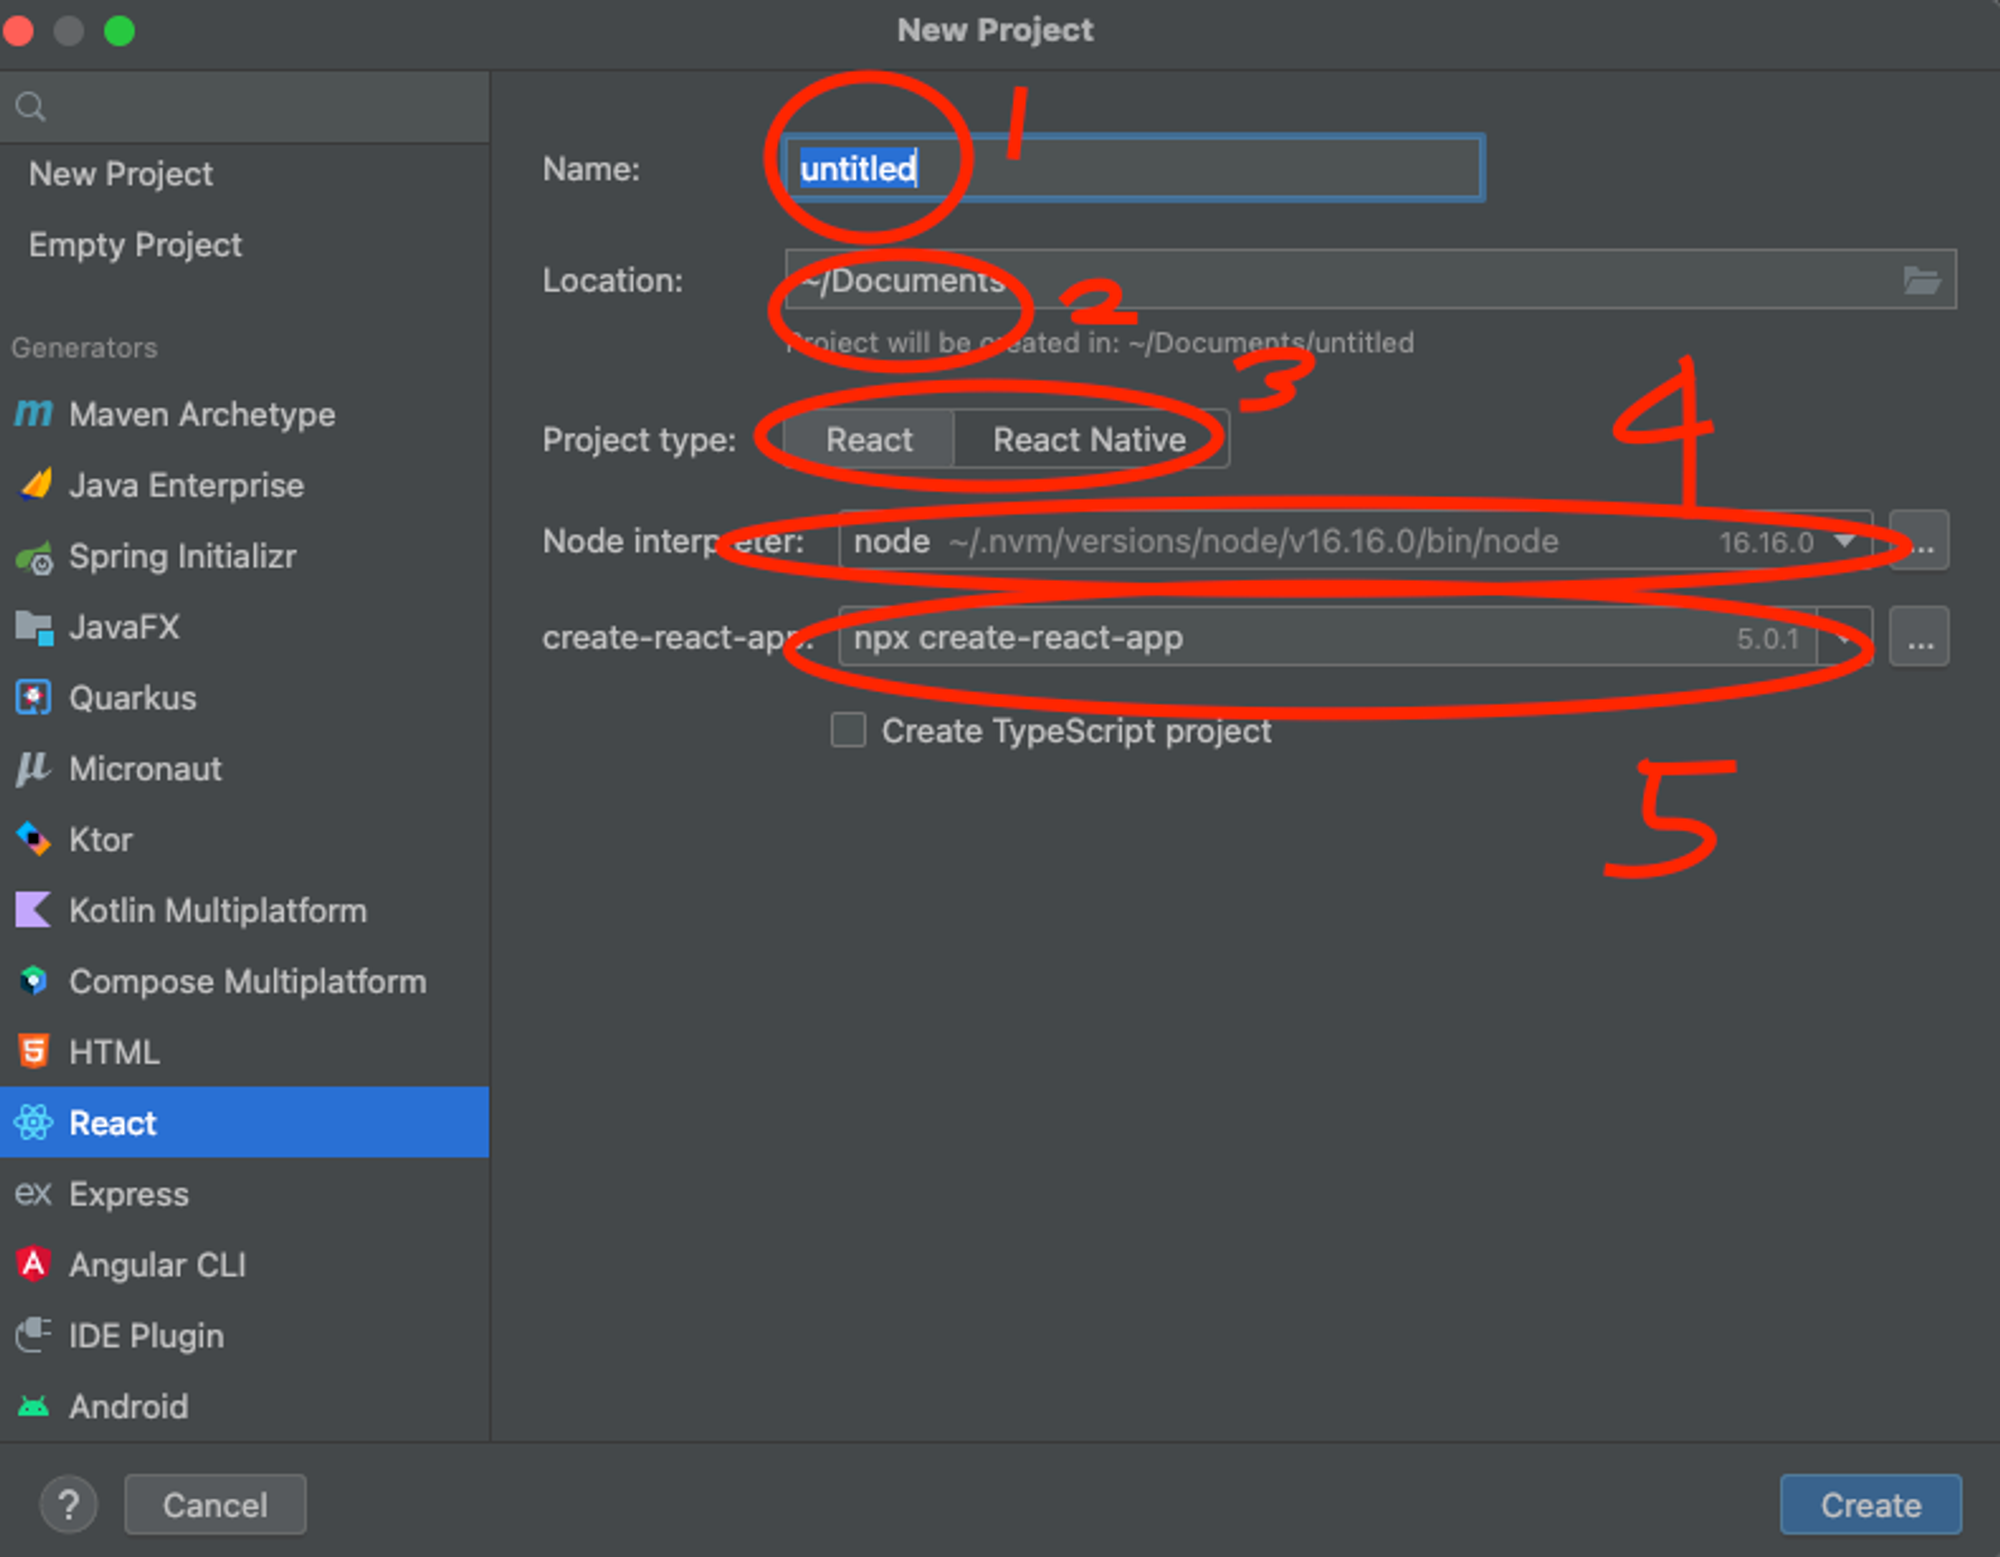Click the Android robot icon
Screen dimensions: 2000x1557
[x=33, y=1407]
